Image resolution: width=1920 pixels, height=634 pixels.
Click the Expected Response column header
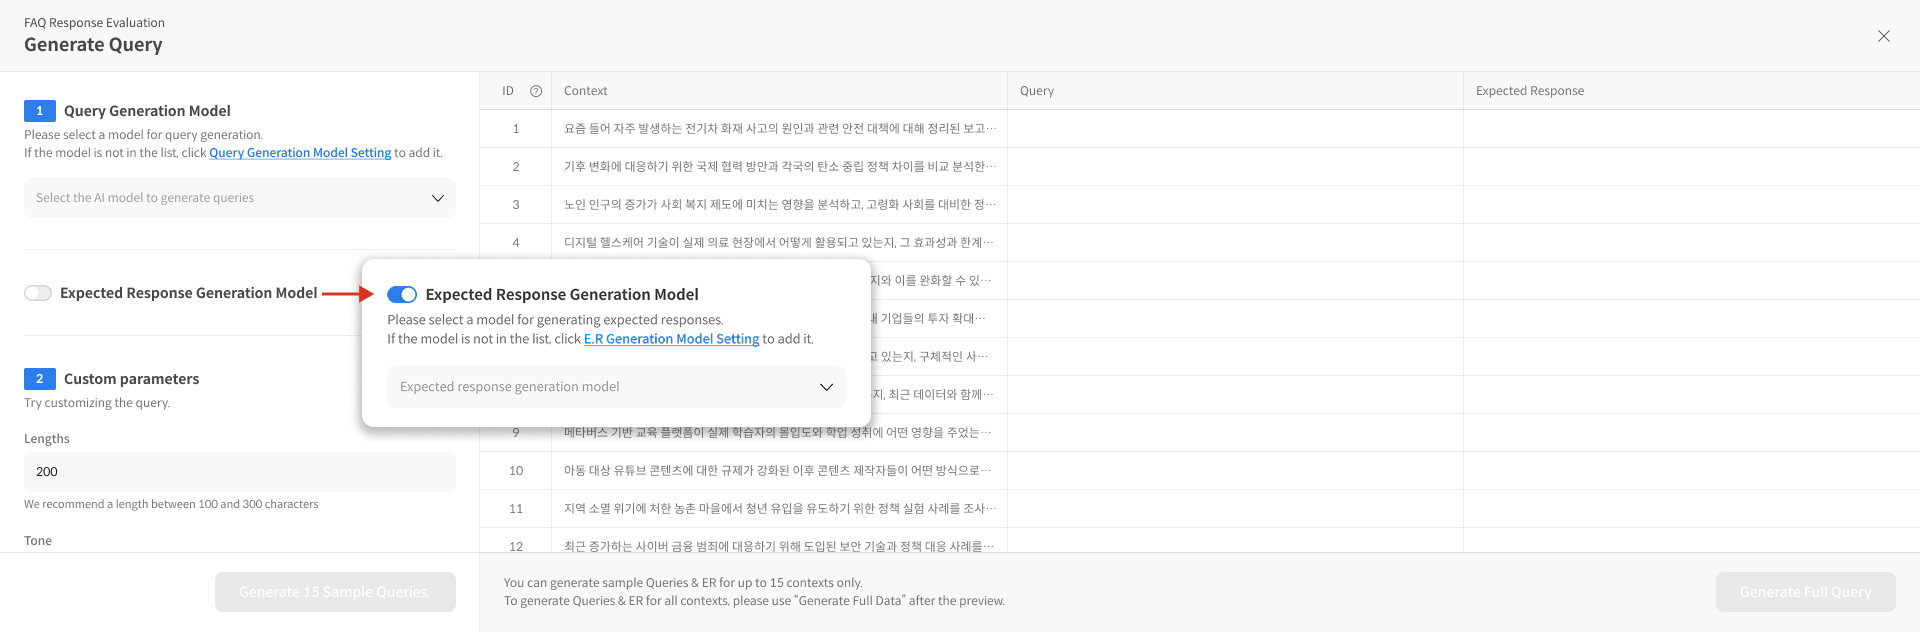coord(1529,91)
